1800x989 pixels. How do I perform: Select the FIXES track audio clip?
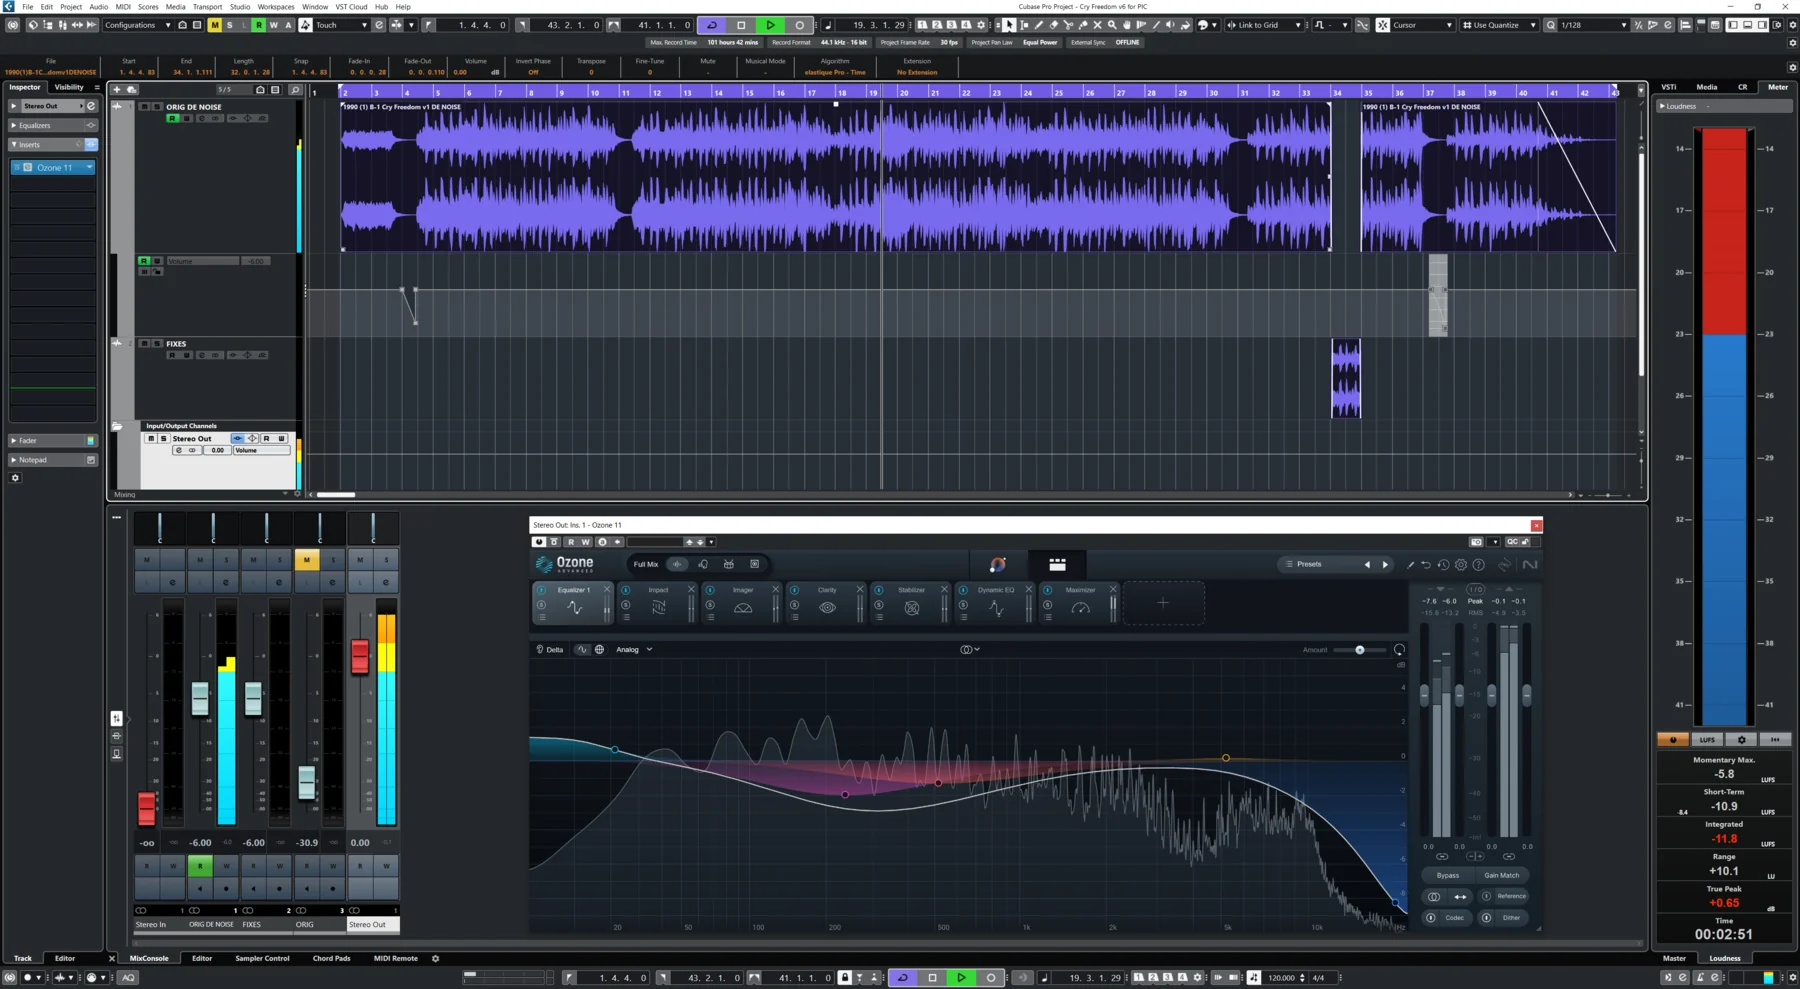[1346, 378]
